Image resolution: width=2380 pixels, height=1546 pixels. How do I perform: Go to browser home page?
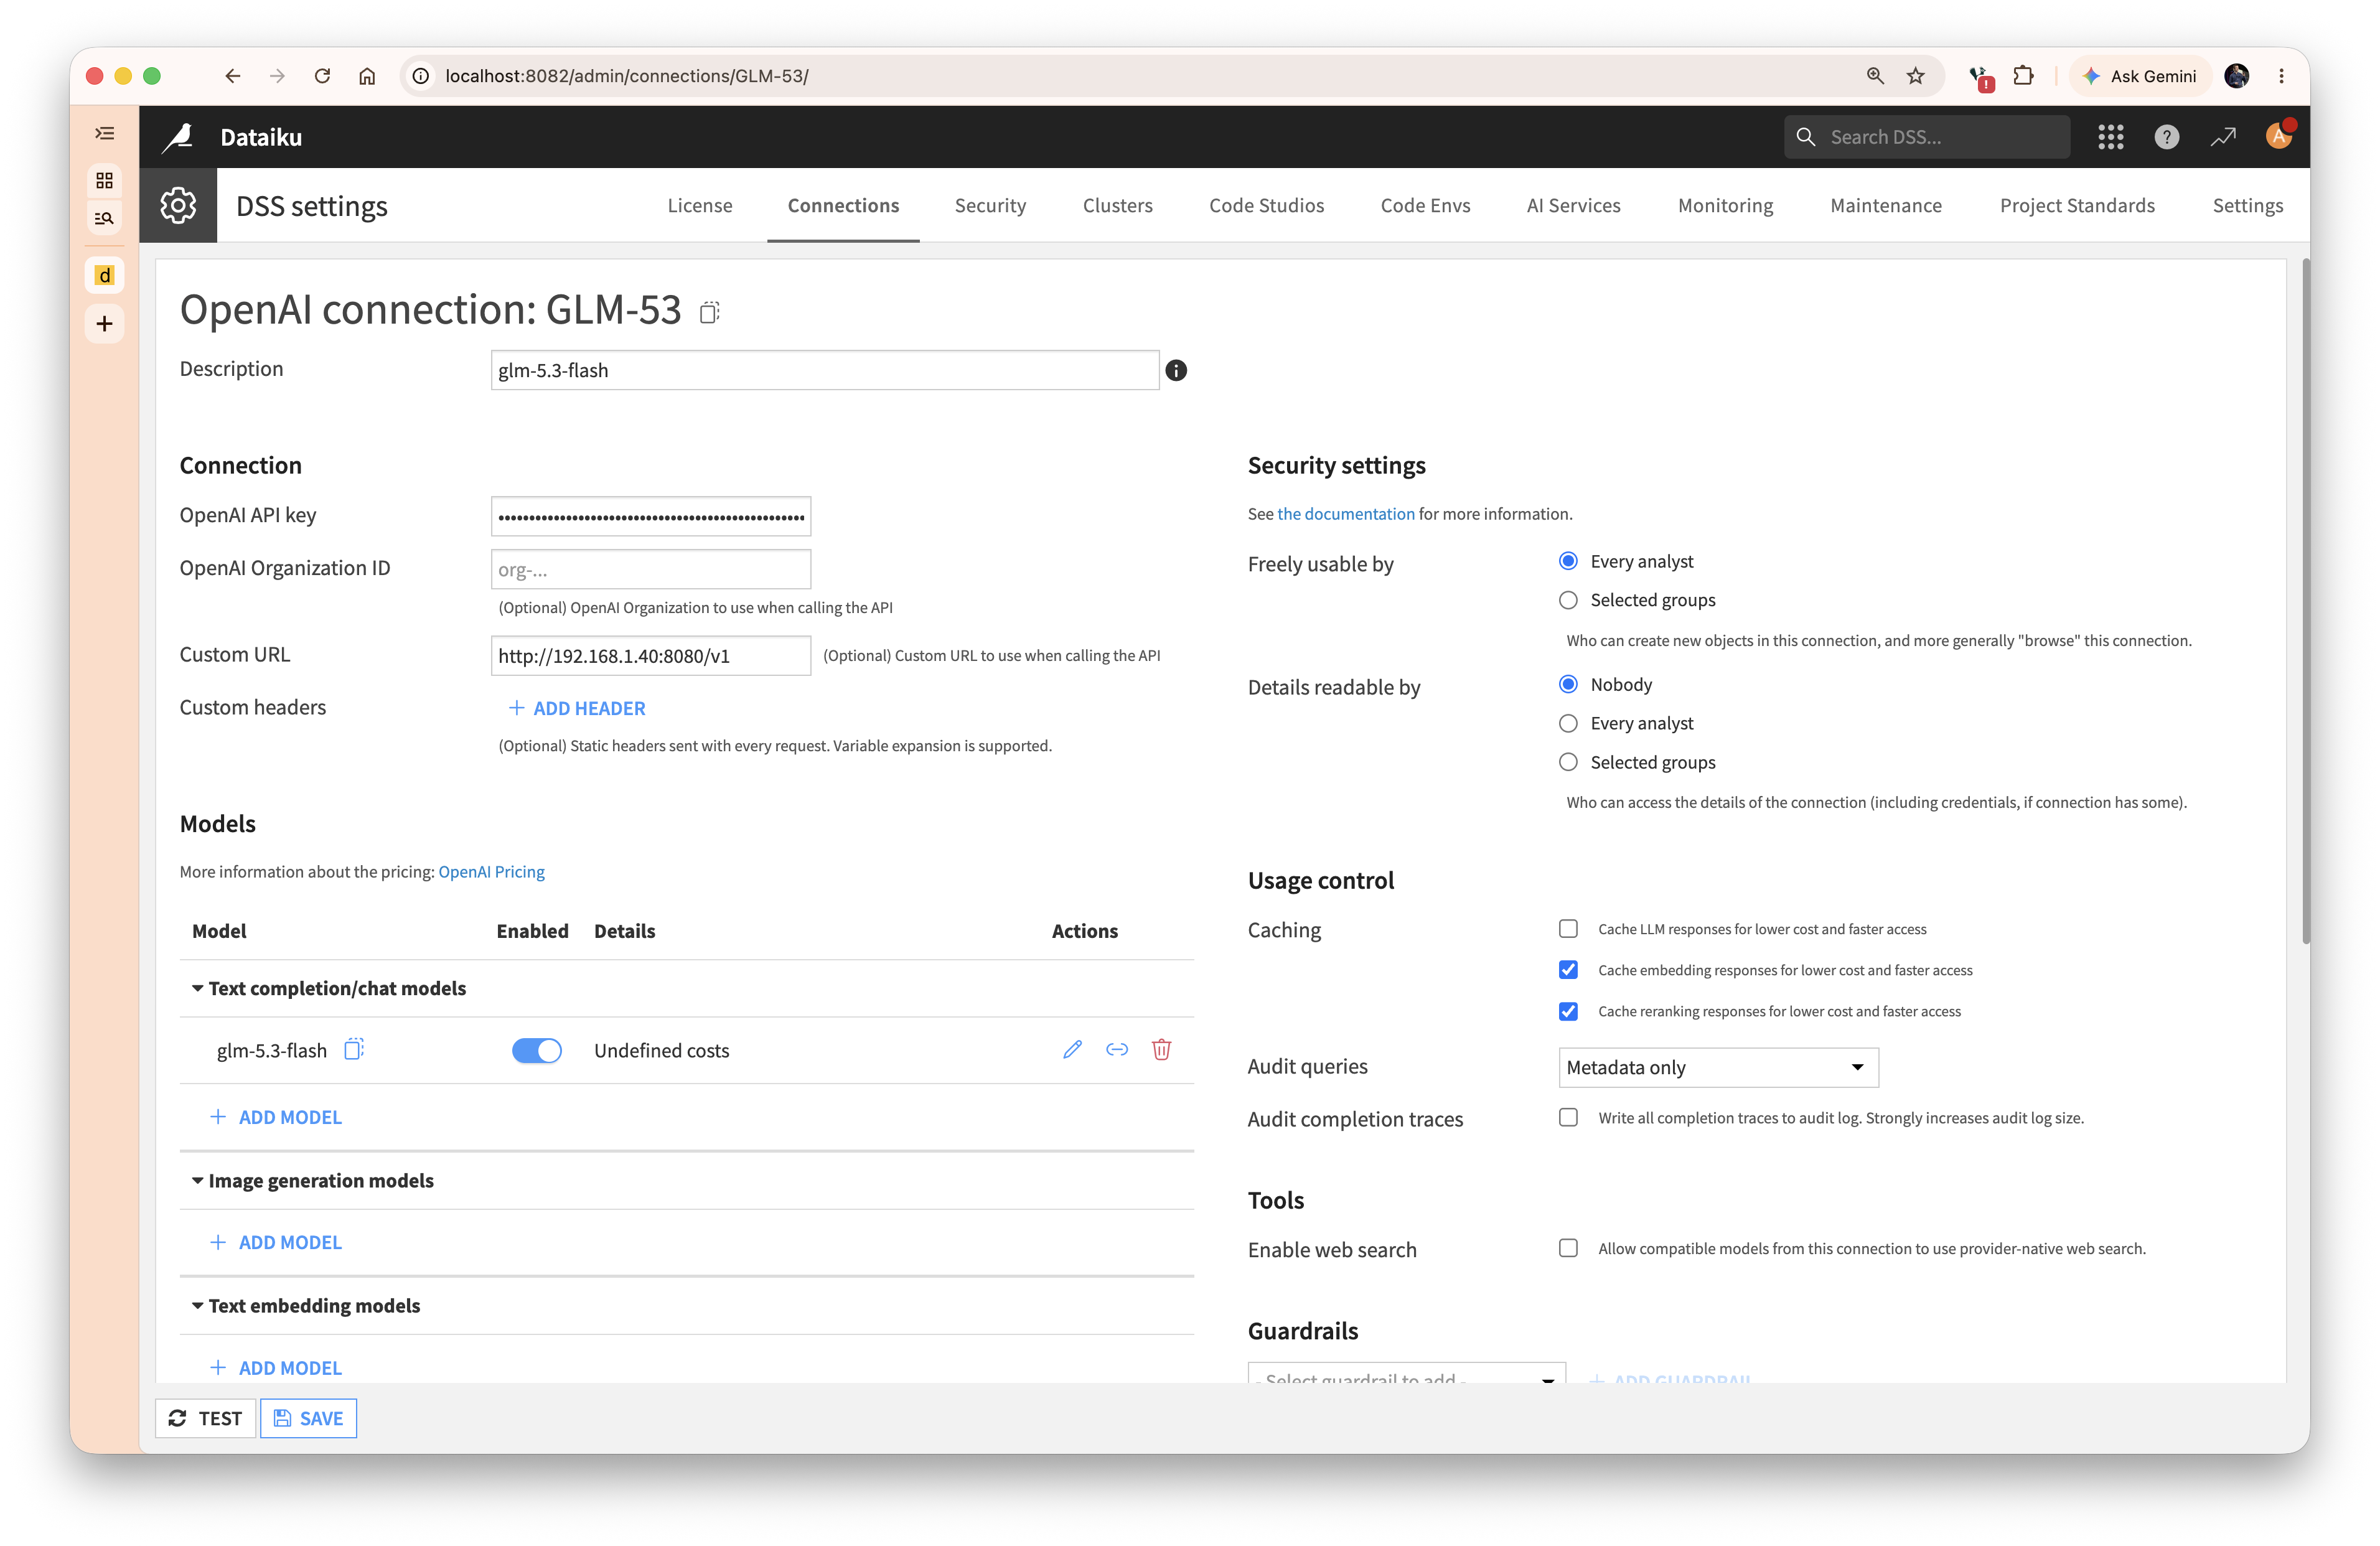(x=367, y=76)
